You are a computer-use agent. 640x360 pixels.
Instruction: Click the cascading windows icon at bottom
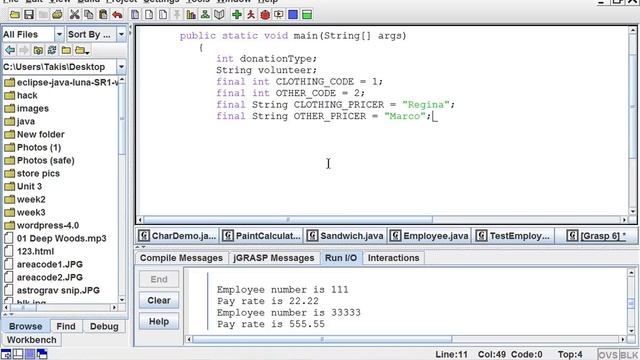pyautogui.click(x=42, y=354)
